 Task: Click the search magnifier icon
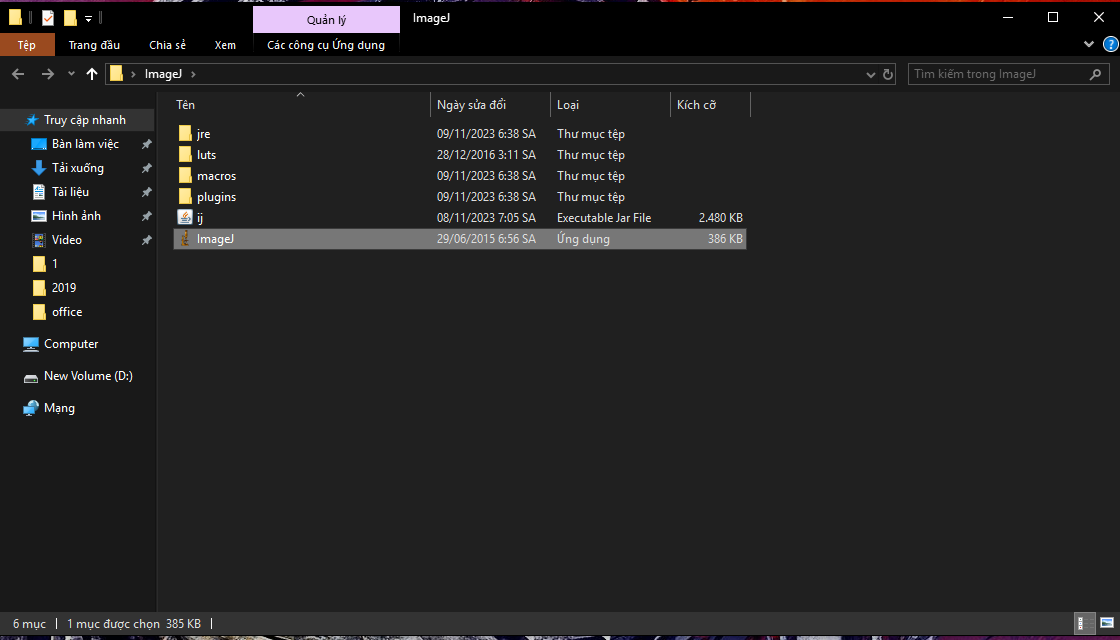click(x=1095, y=74)
